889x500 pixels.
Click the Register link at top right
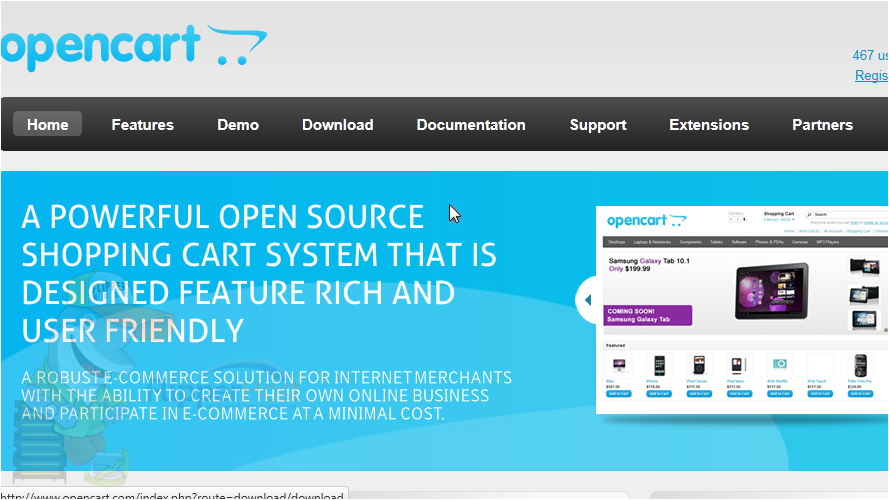tap(871, 75)
